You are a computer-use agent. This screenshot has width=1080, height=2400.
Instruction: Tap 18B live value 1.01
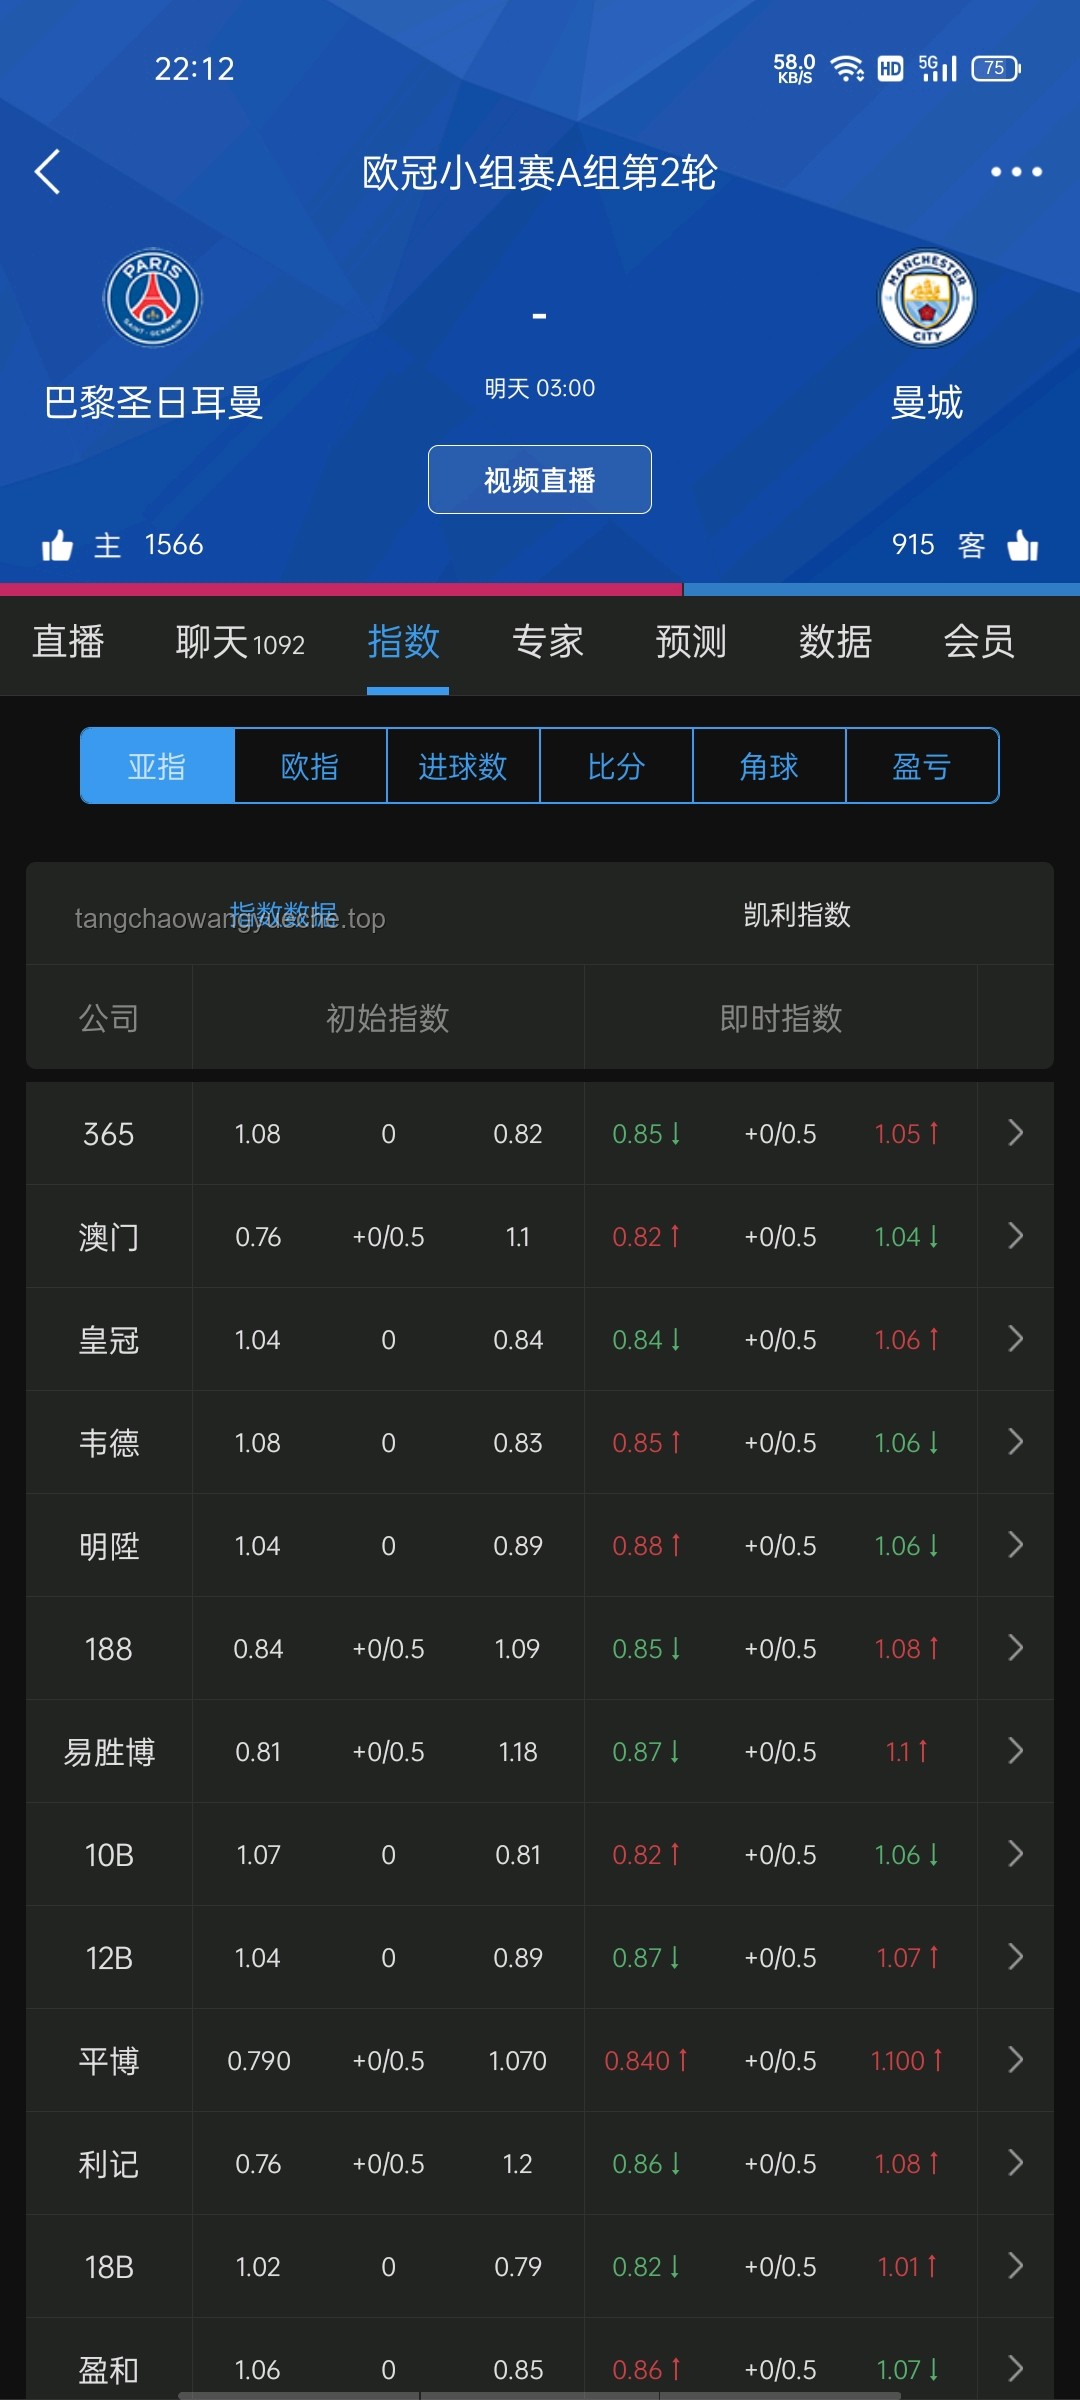[897, 2267]
